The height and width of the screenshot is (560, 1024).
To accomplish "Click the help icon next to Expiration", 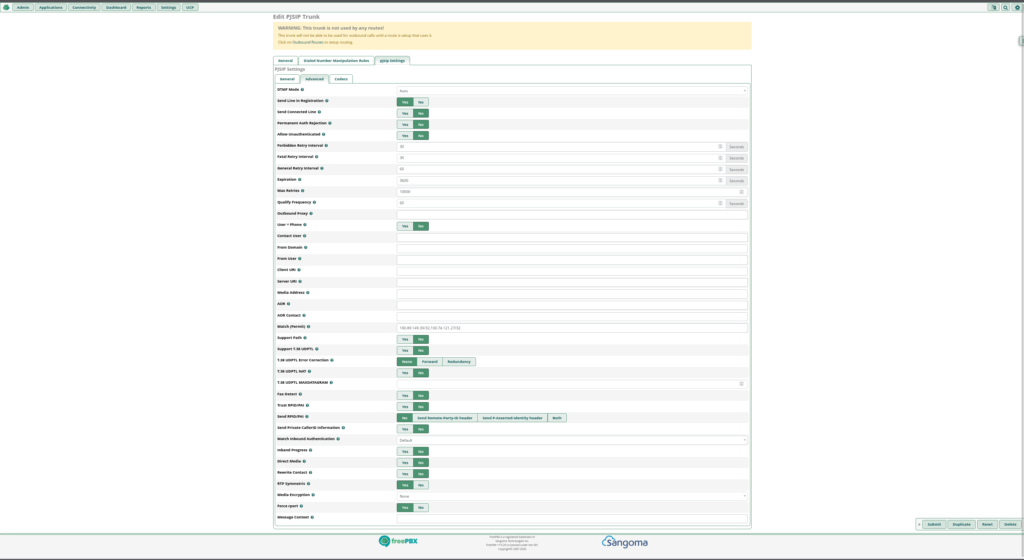I will click(300, 180).
